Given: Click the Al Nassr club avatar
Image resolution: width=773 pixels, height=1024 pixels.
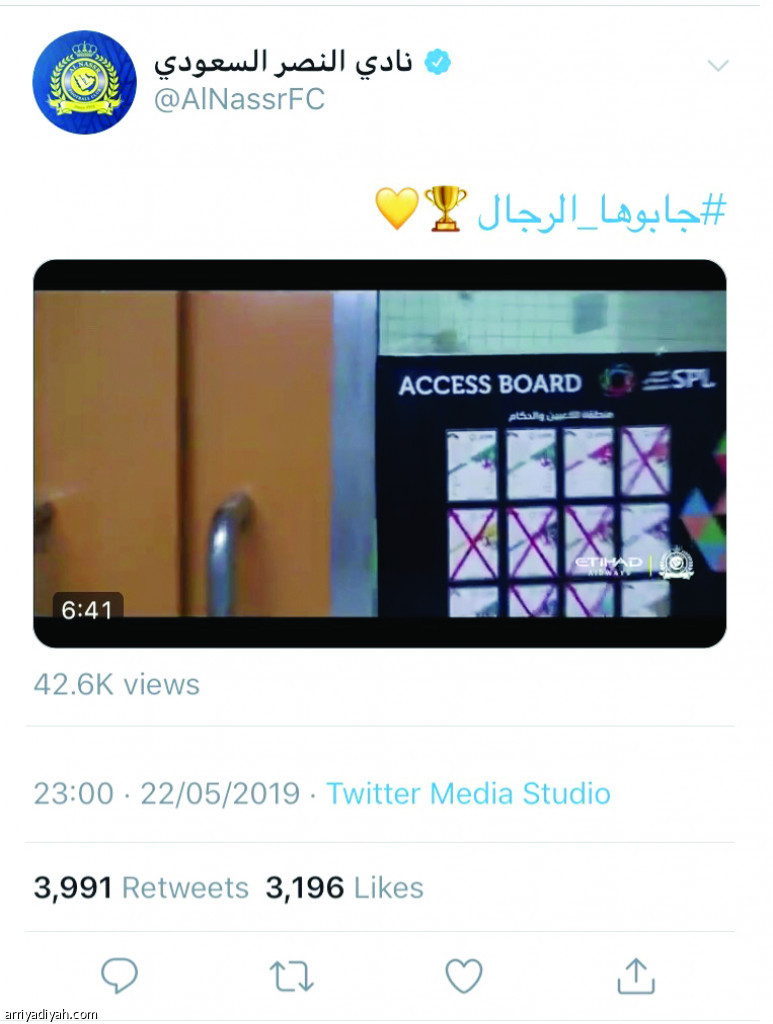Looking at the screenshot, I should pos(85,82).
